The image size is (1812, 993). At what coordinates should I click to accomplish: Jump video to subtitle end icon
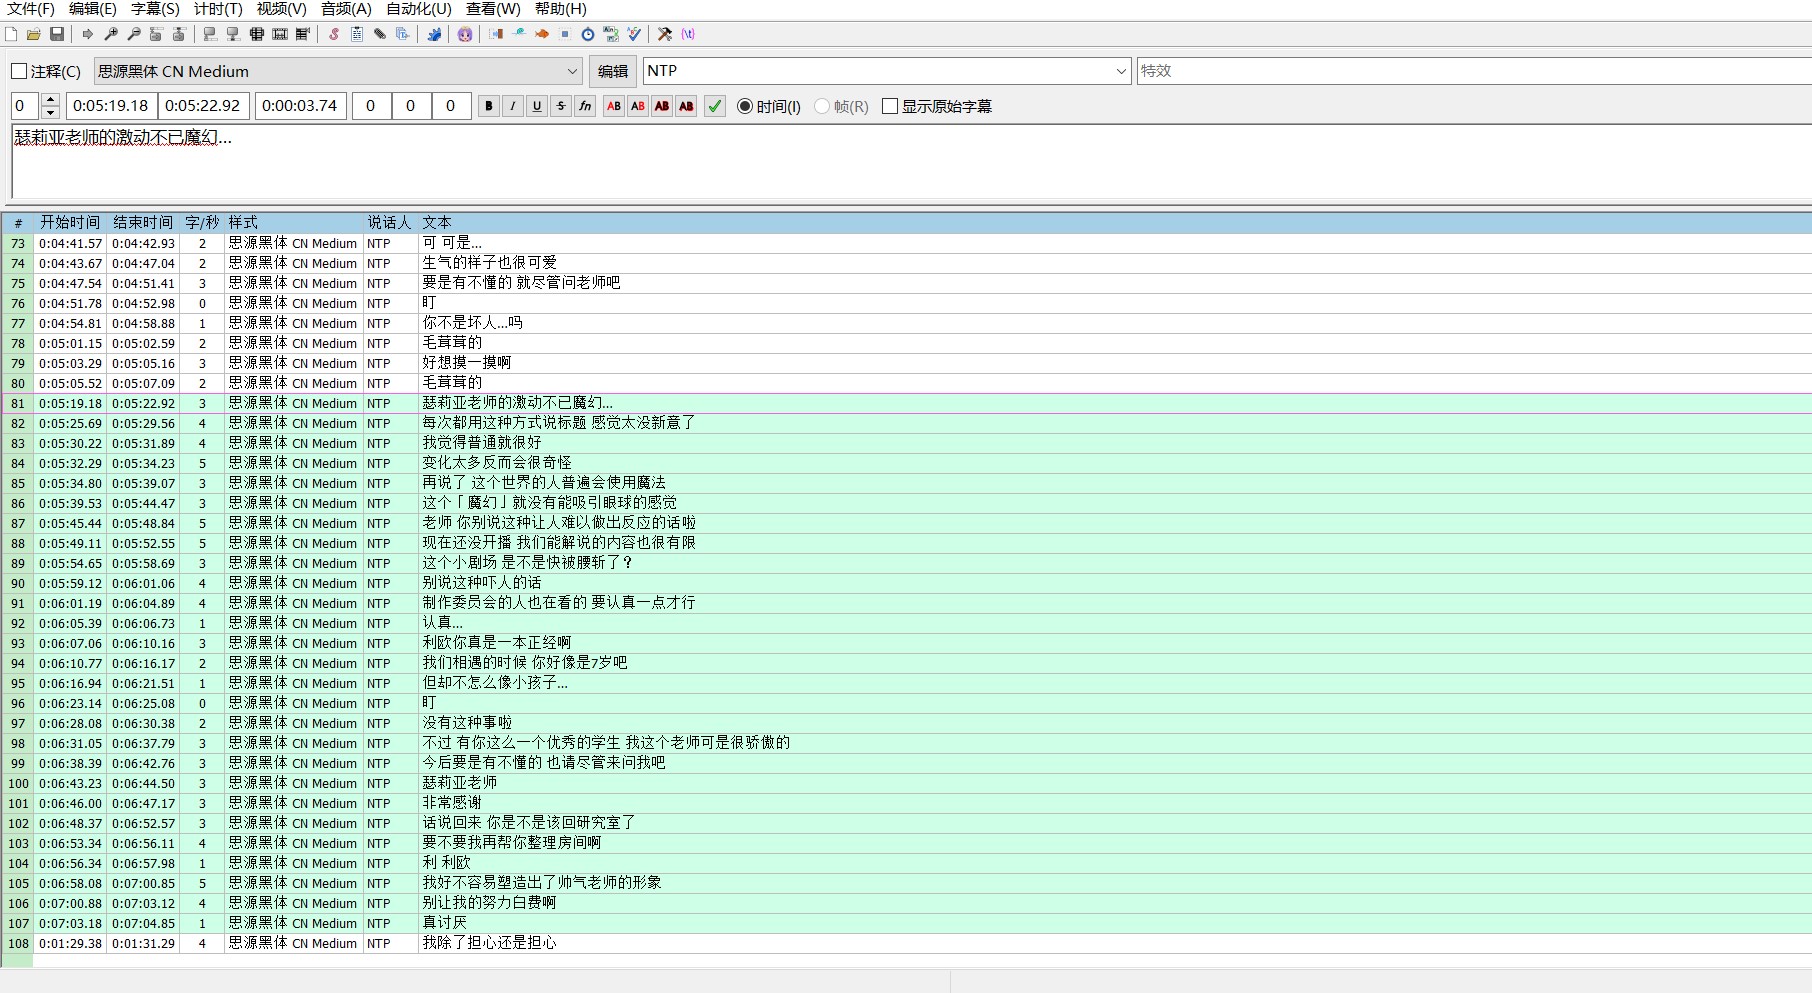pyautogui.click(x=179, y=34)
